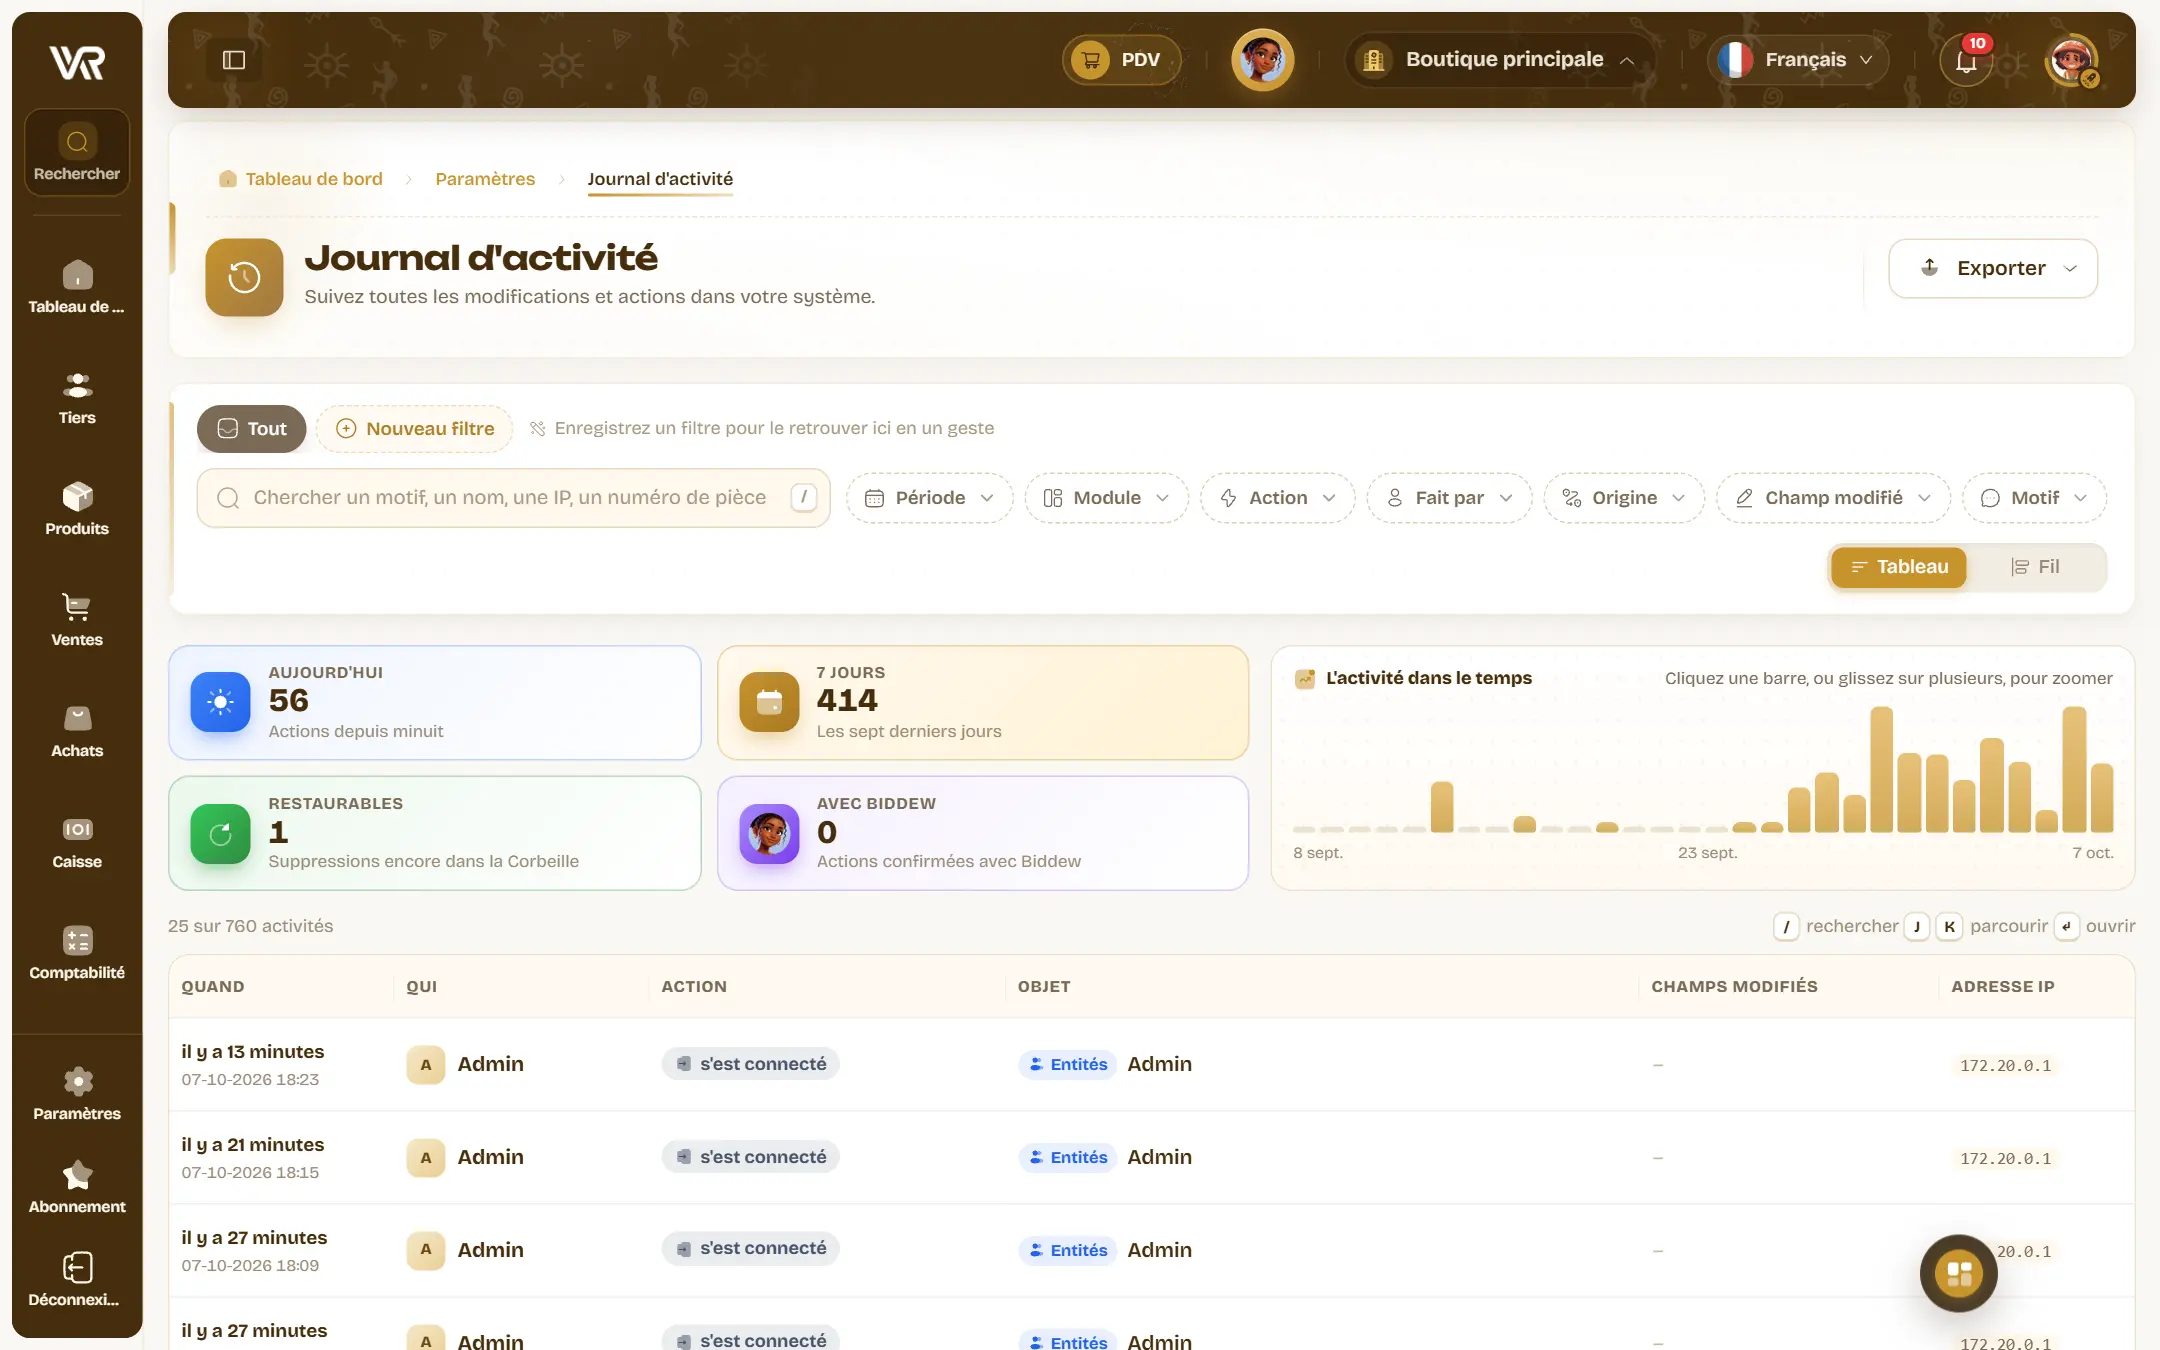Click the Déconnexion logout icon
The height and width of the screenshot is (1350, 2160).
[77, 1268]
